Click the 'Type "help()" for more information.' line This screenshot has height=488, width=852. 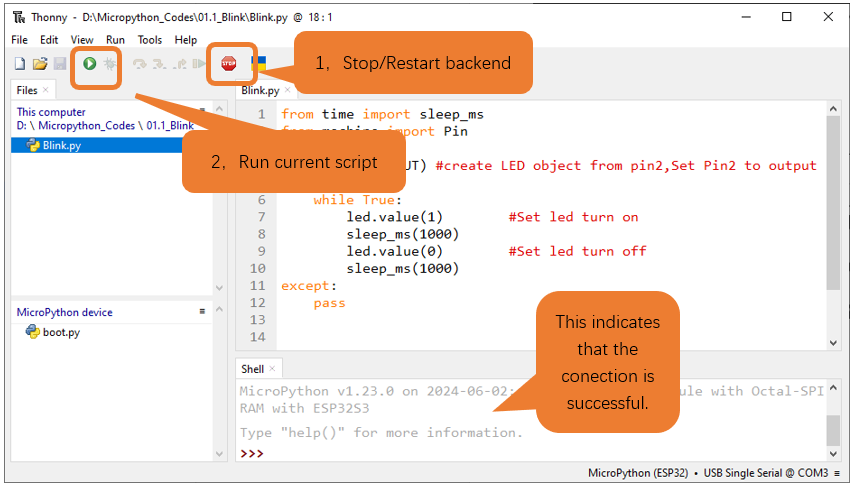pos(381,433)
